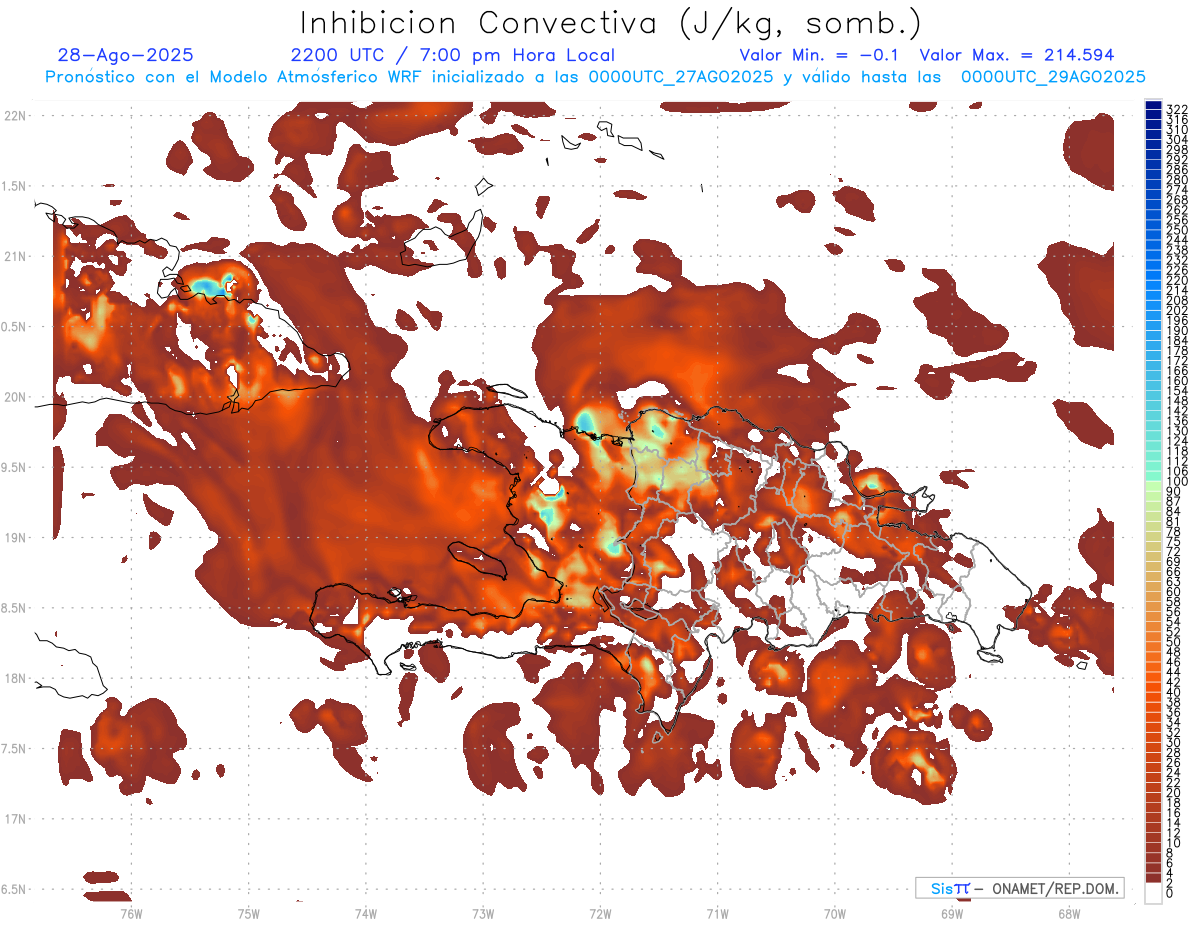Click the '6.5N' latitude label

[15, 889]
